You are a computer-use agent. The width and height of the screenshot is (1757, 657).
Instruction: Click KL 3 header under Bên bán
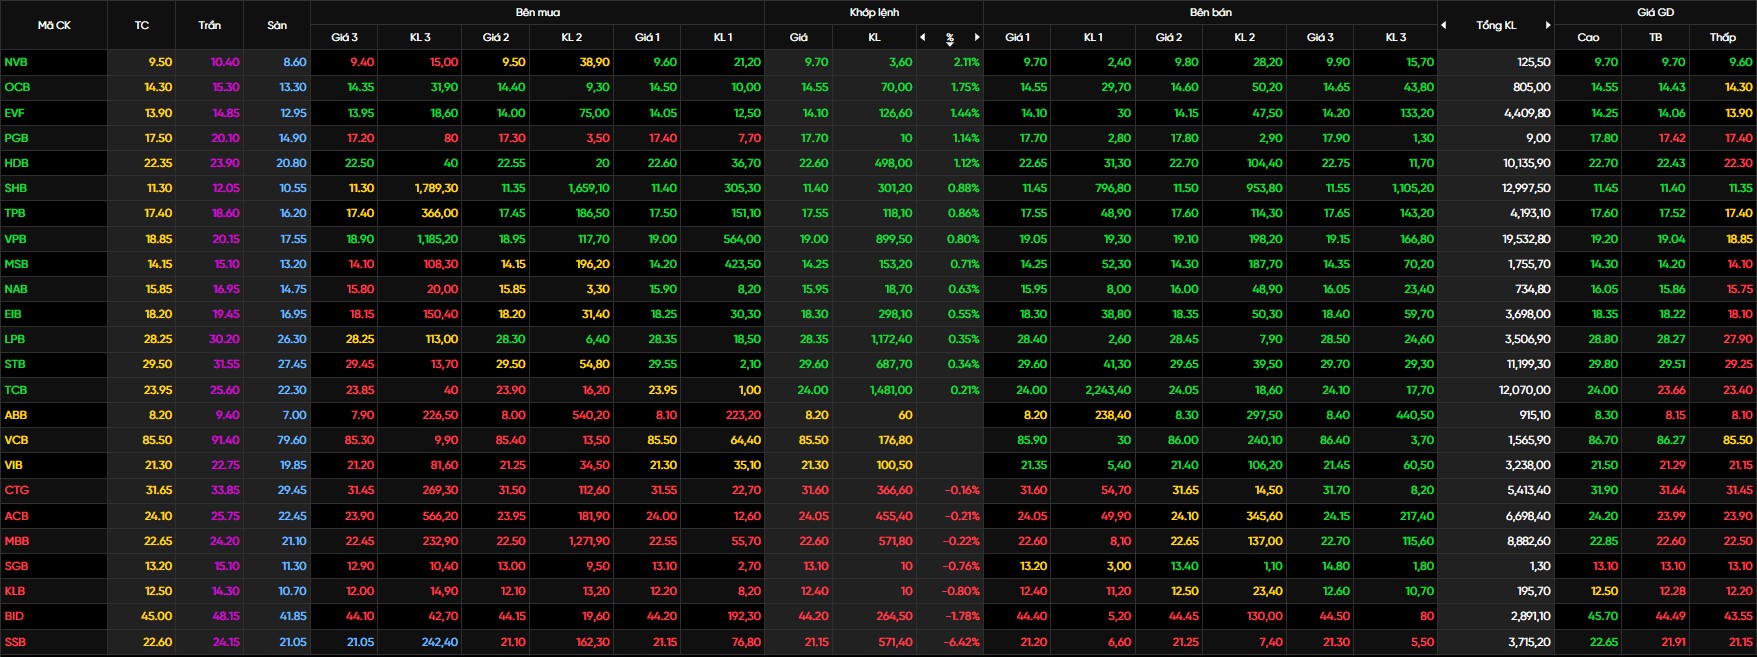(1396, 37)
